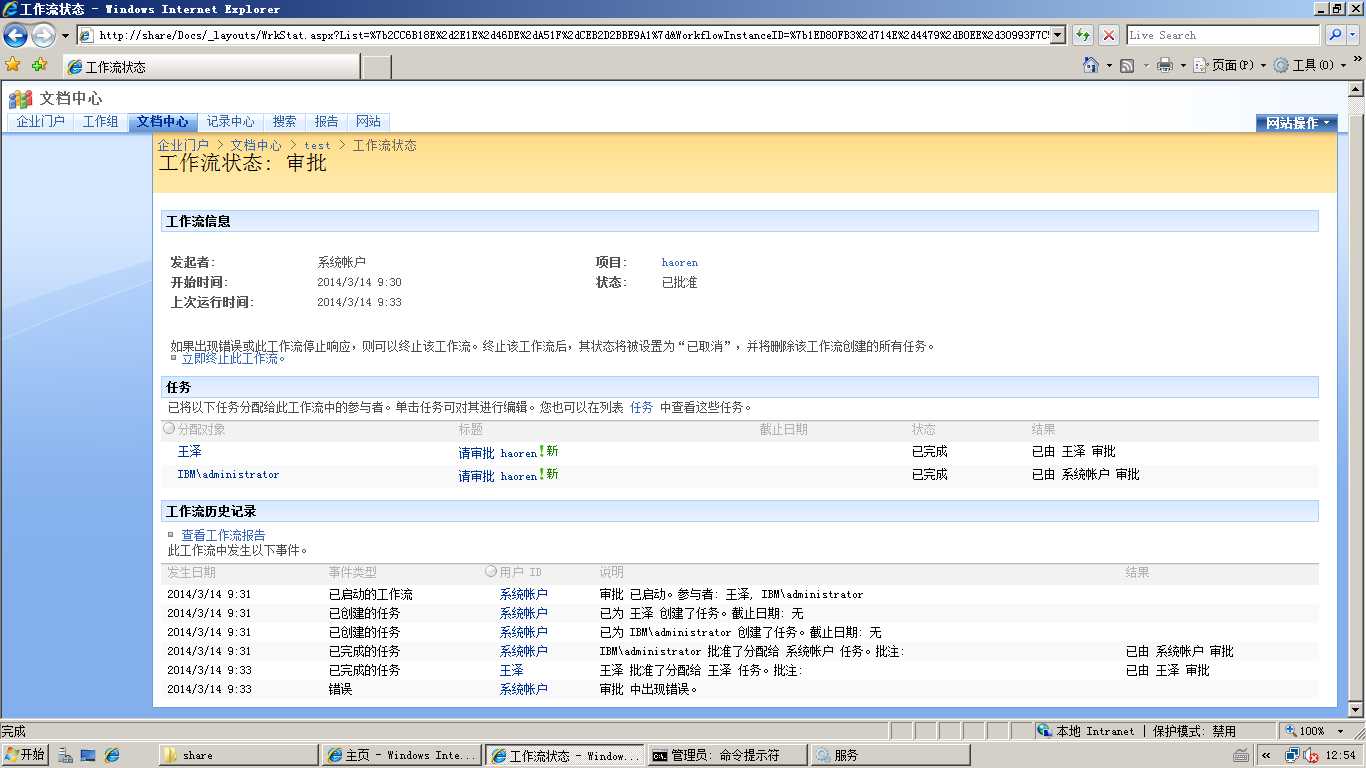1366x768 pixels.
Task: Expand the address bar URL history dropdown
Action: (x=1059, y=35)
